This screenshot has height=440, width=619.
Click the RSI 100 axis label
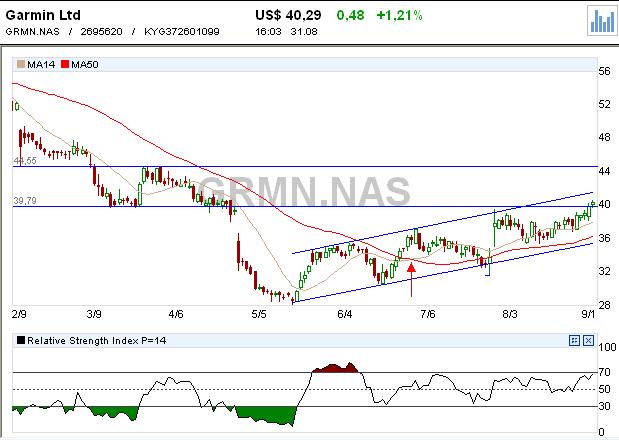[607, 347]
